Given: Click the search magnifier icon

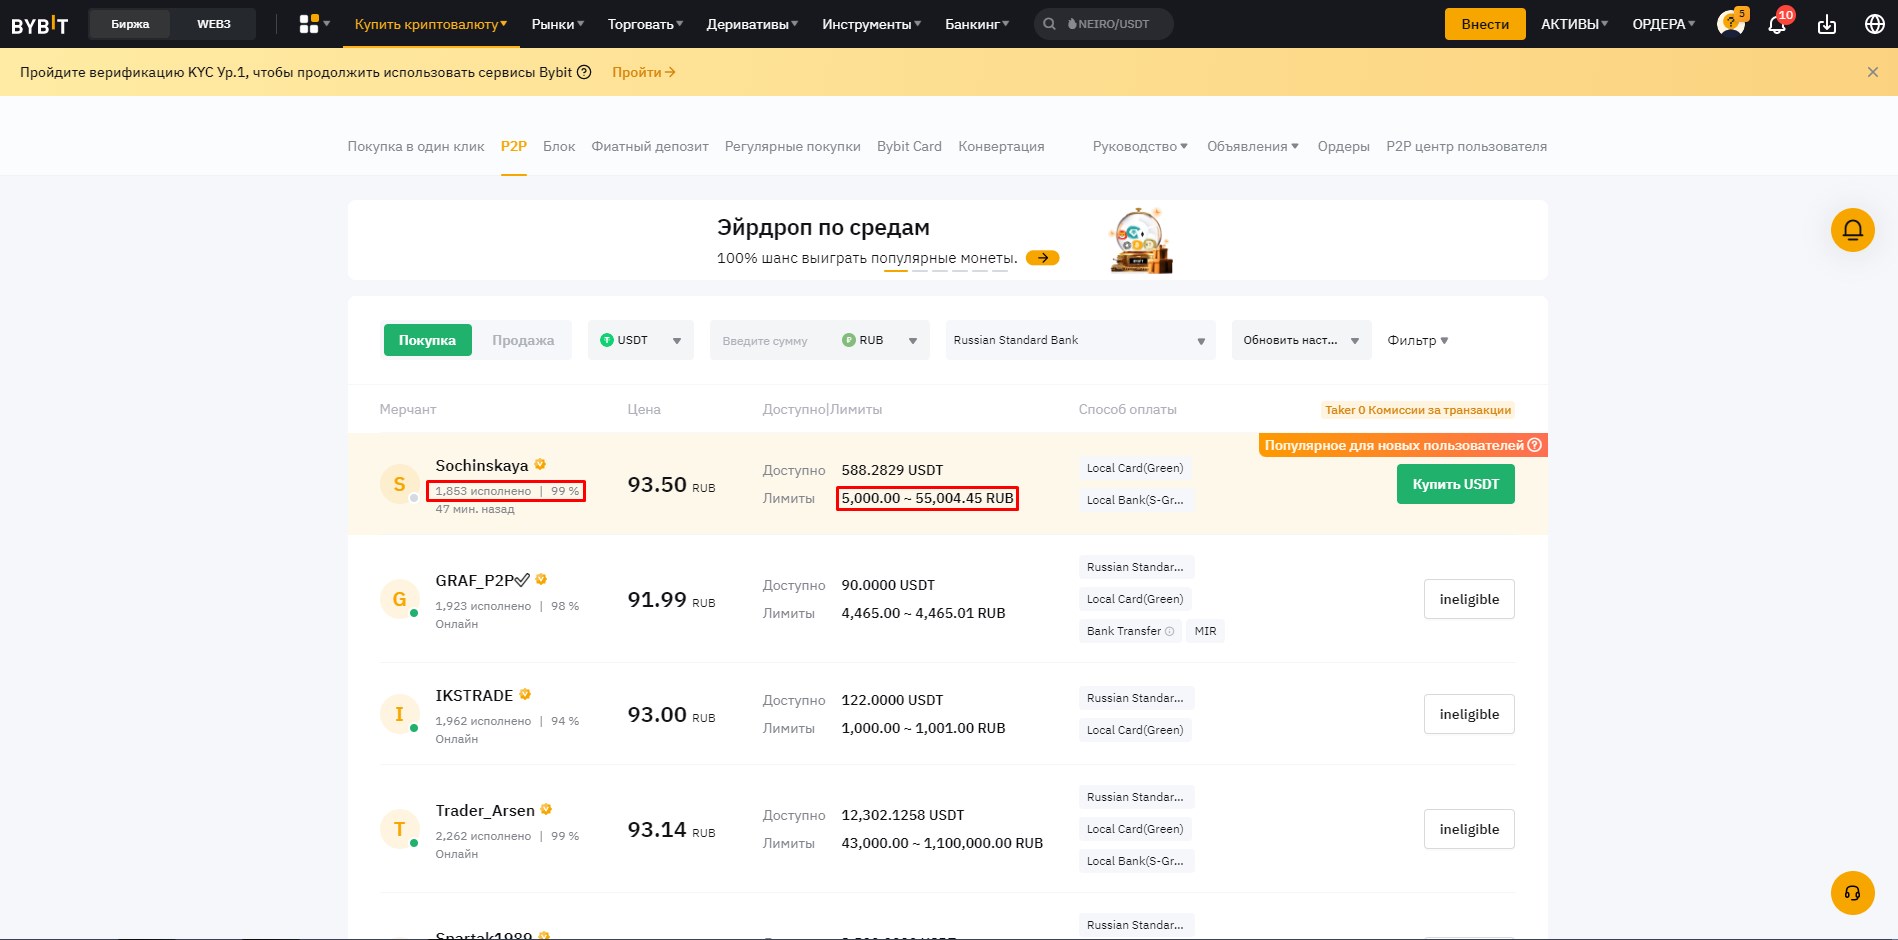Looking at the screenshot, I should (1049, 24).
